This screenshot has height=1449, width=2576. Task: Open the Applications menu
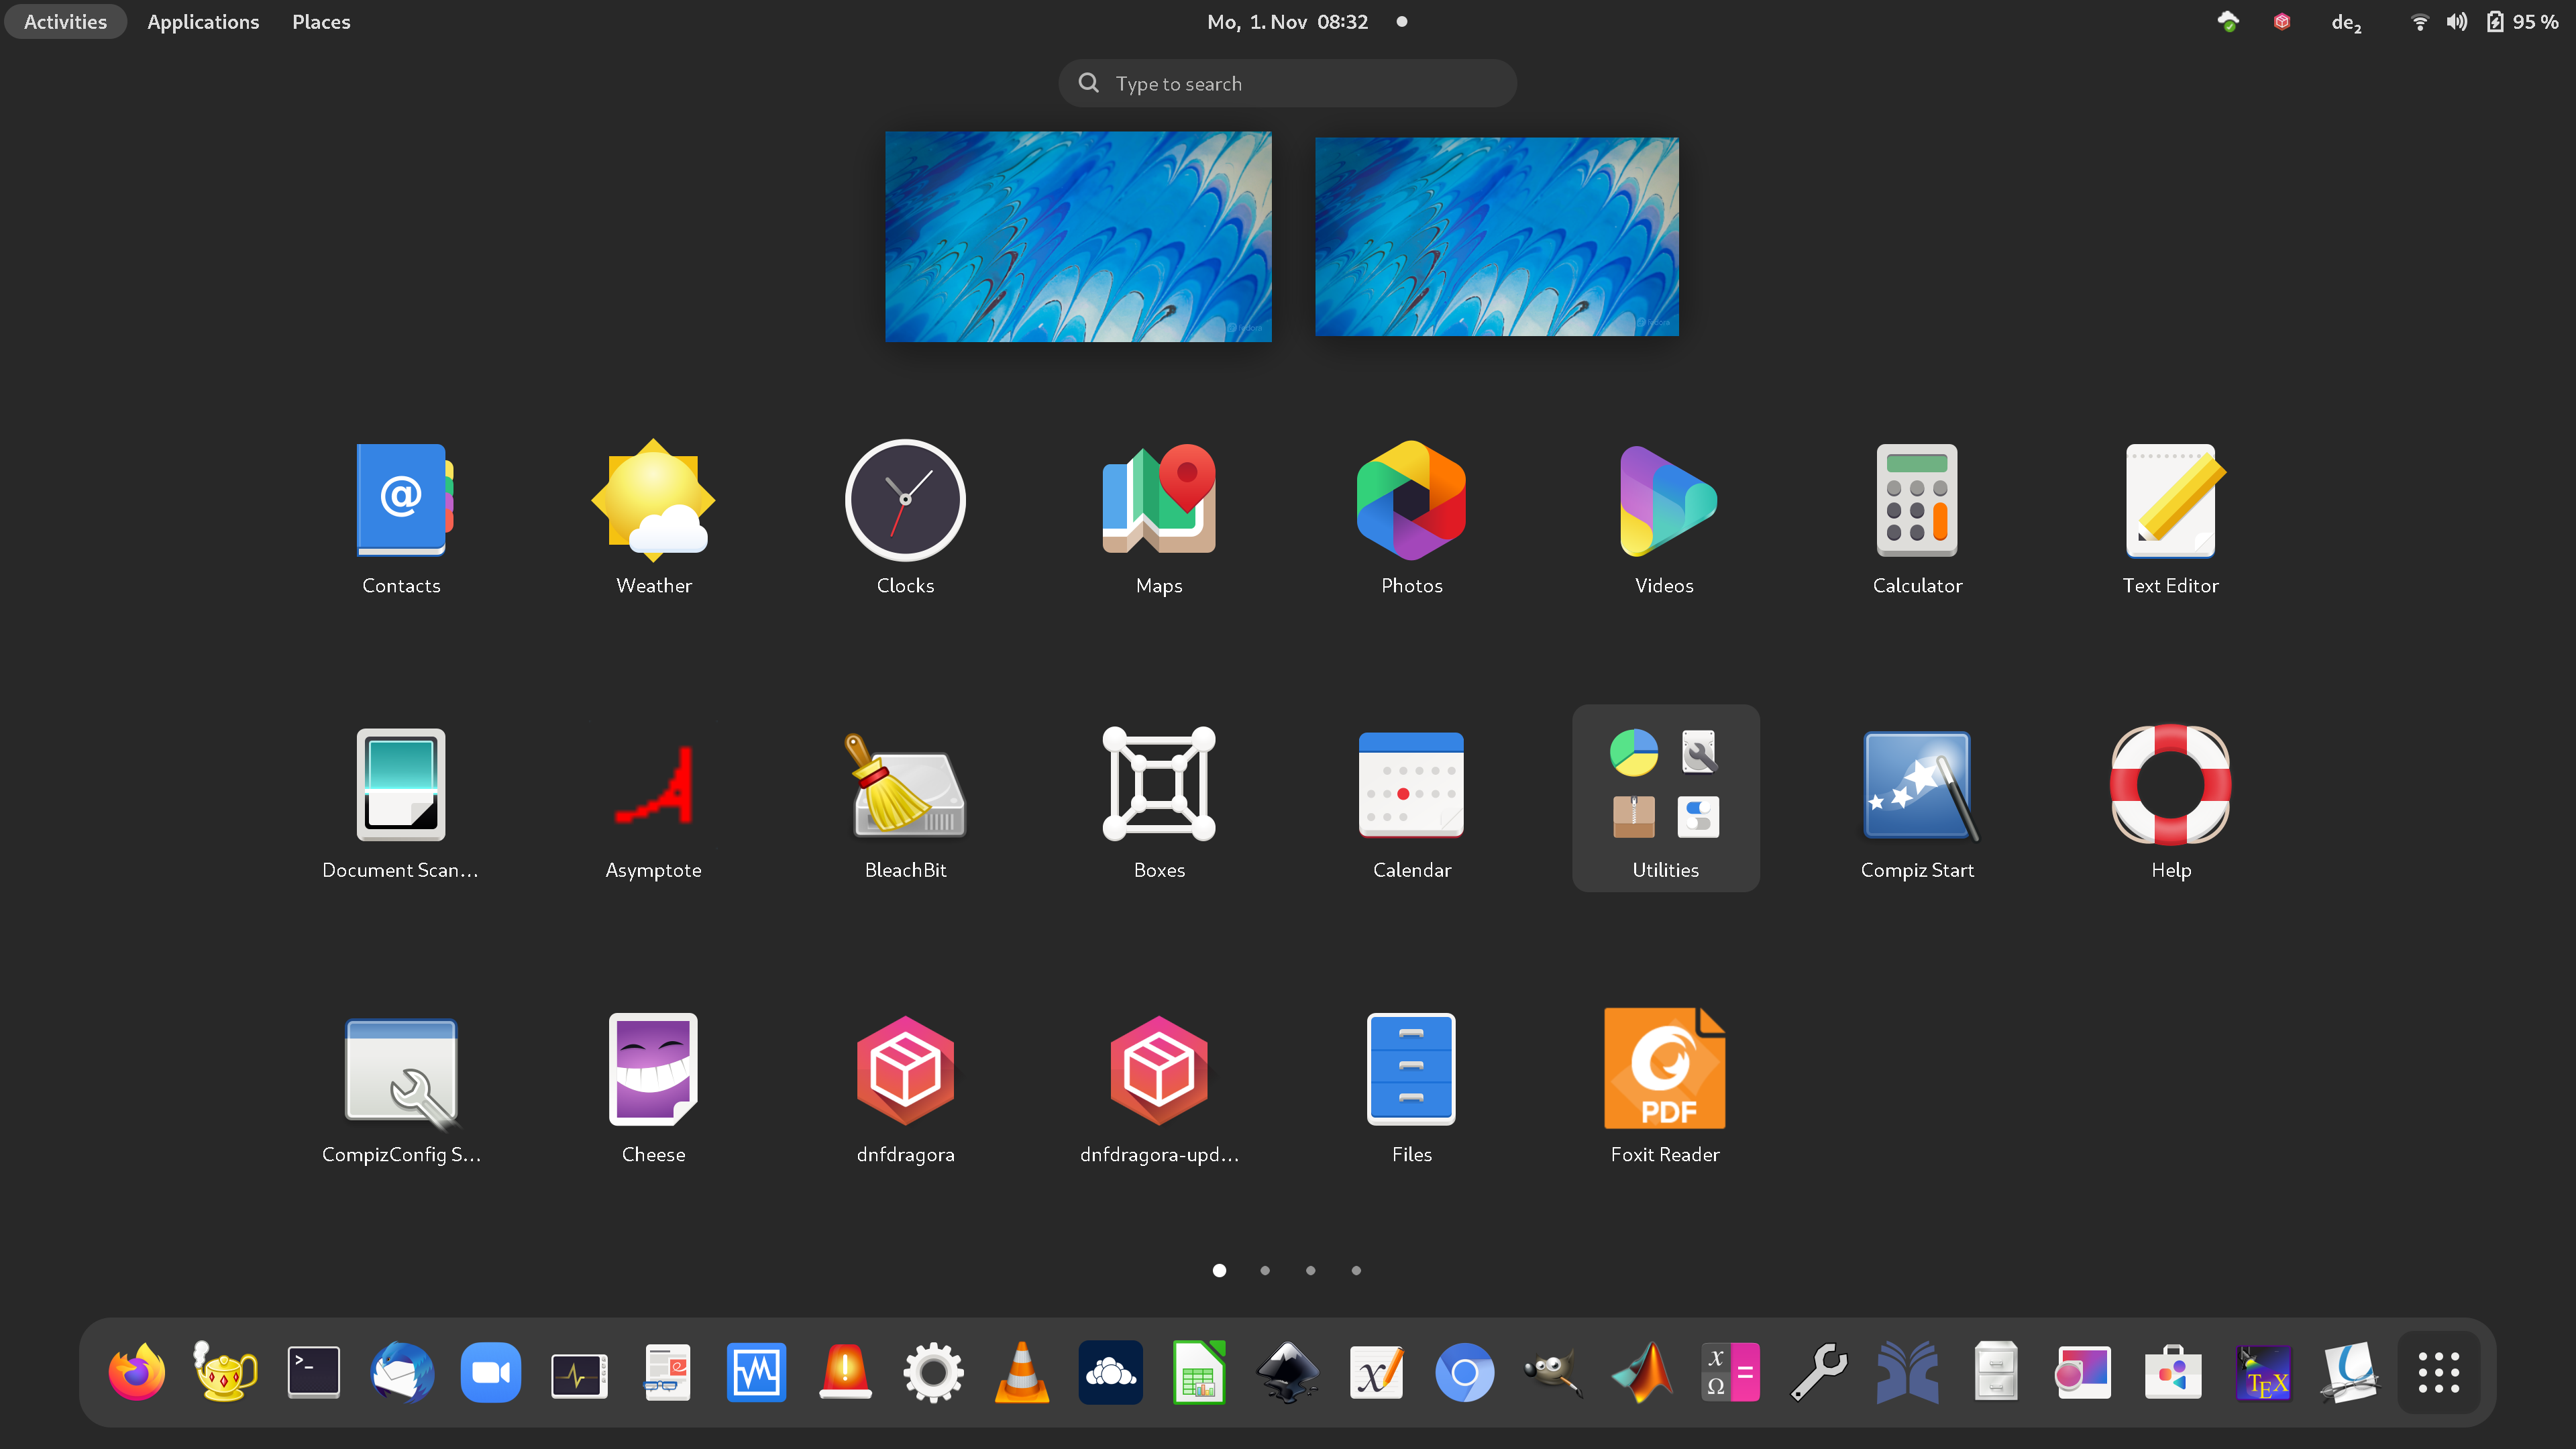tap(203, 22)
